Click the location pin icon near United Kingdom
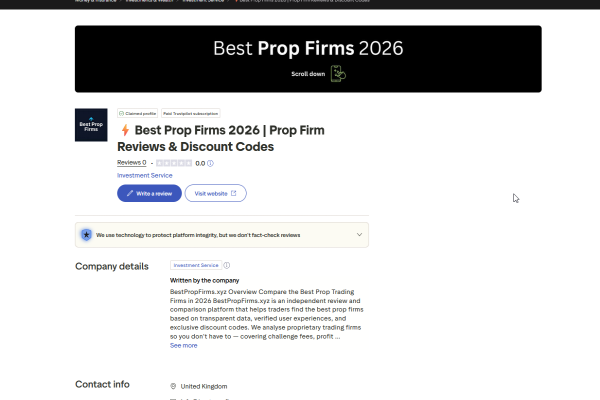Viewport: 600px width, 400px height. [x=173, y=386]
